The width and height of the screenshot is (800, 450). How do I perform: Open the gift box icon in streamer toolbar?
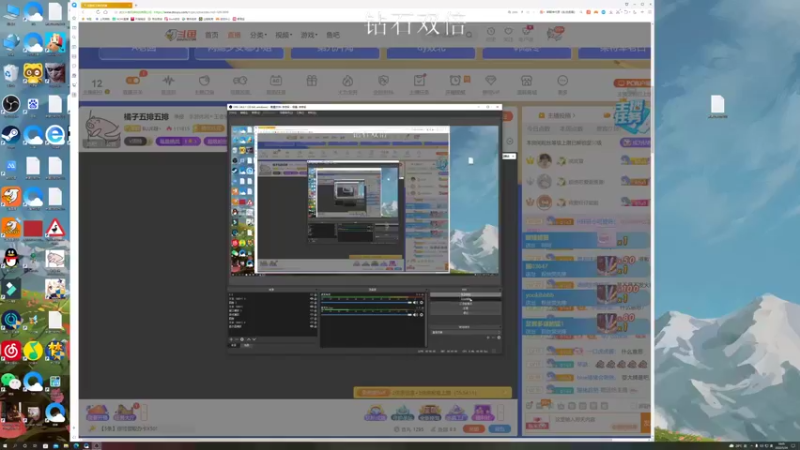[312, 81]
